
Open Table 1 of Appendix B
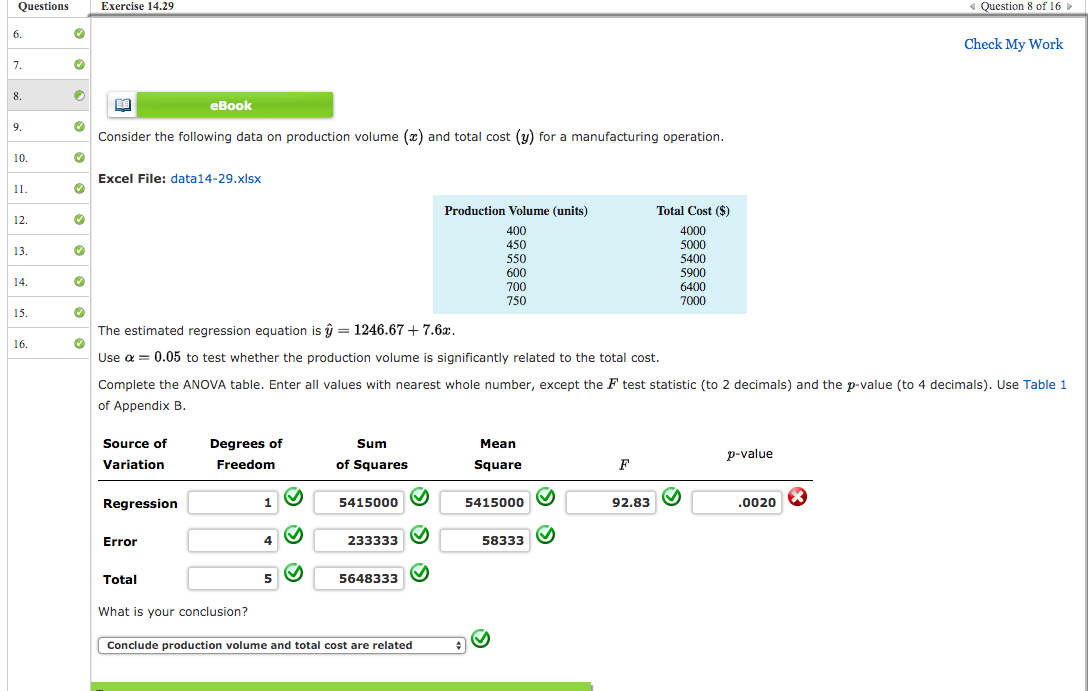[1045, 384]
